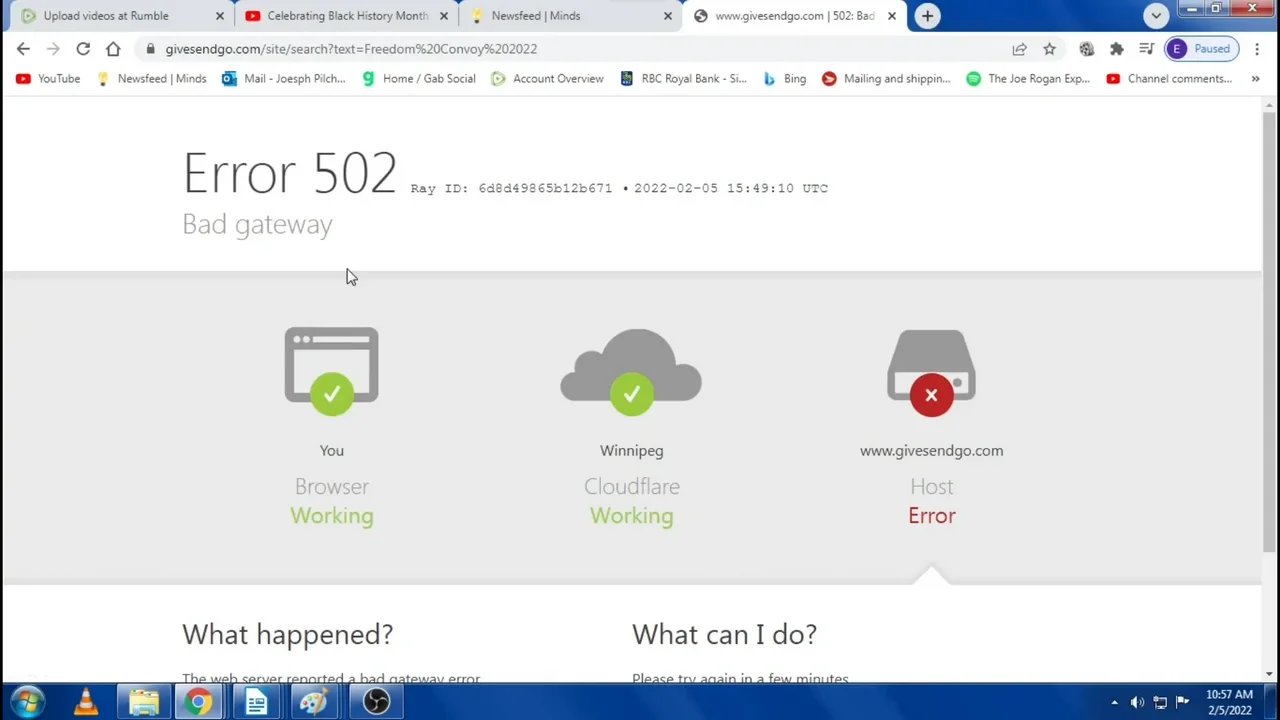Open the media controls icon in toolbar
The image size is (1280, 720).
click(x=1146, y=48)
